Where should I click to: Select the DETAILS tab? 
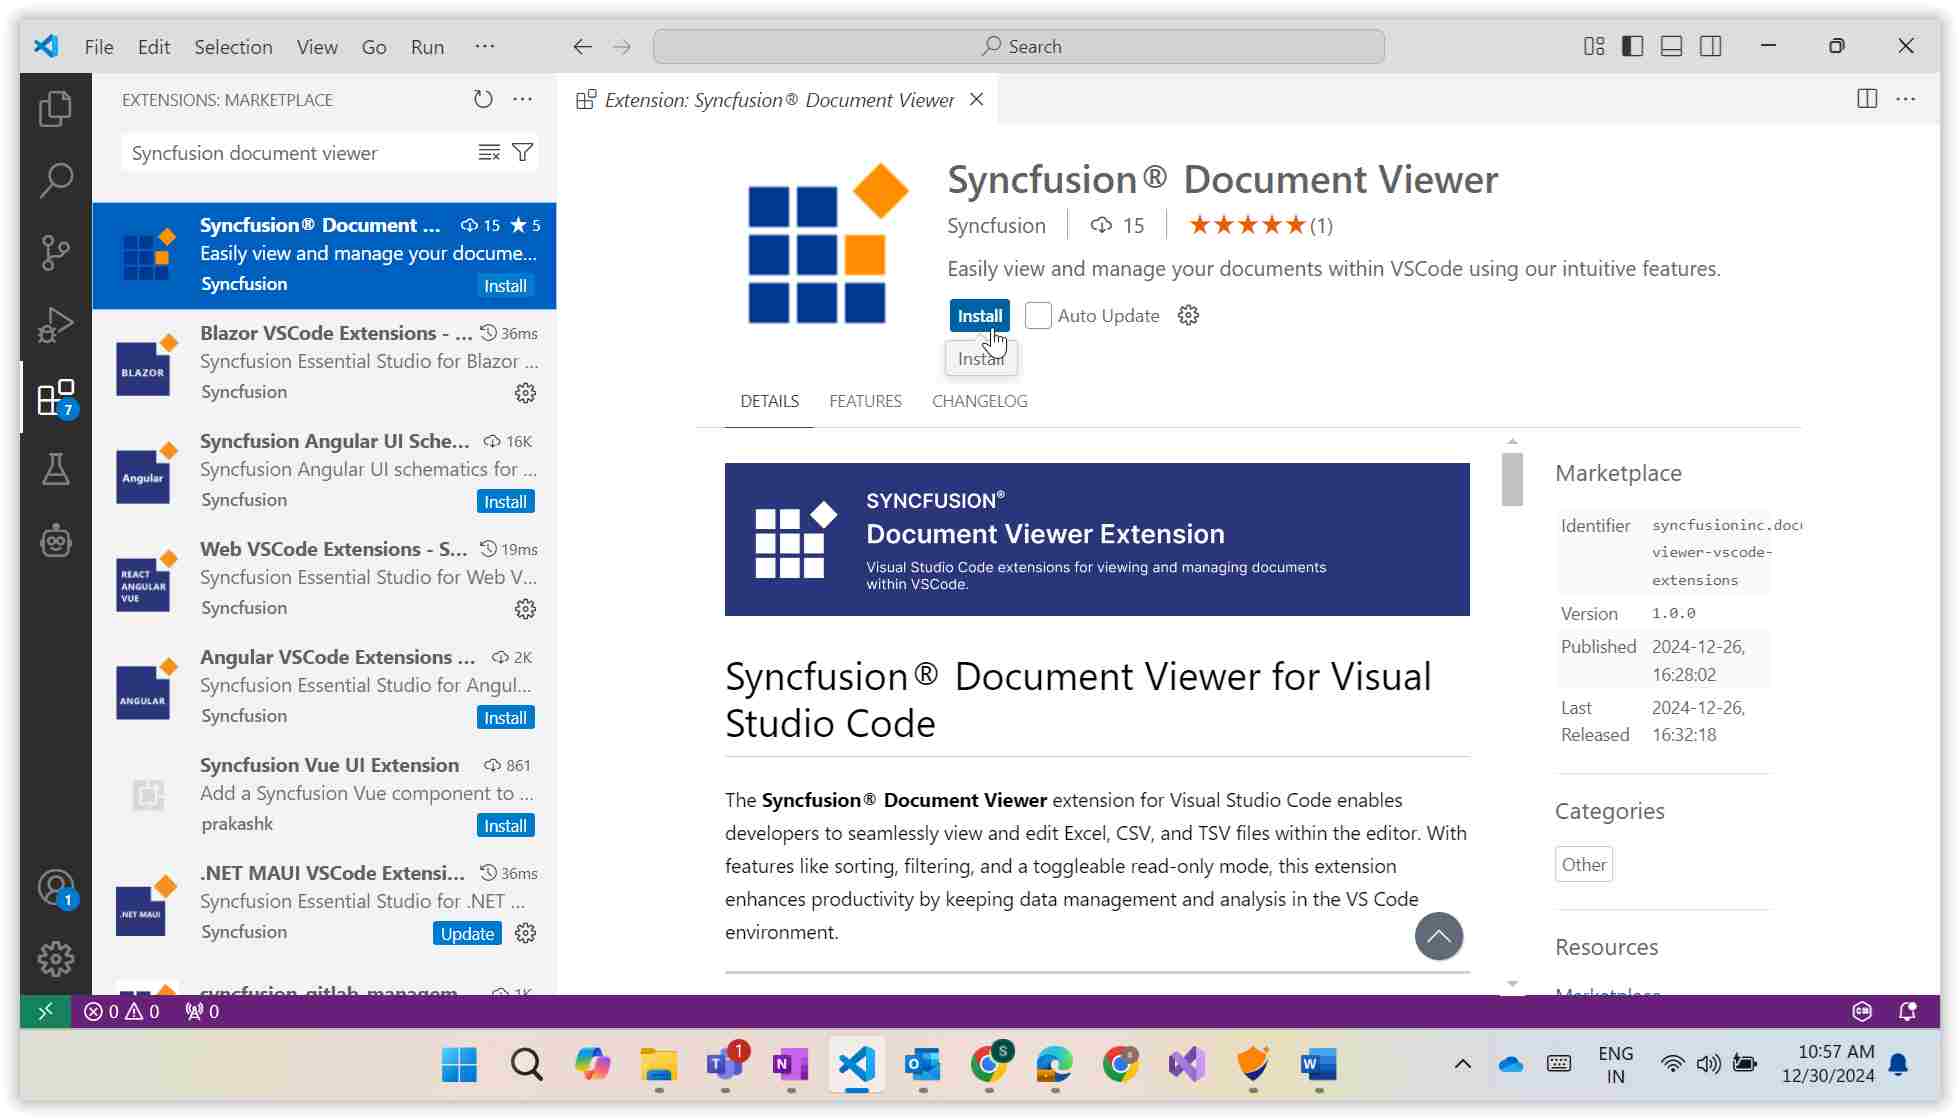point(767,400)
